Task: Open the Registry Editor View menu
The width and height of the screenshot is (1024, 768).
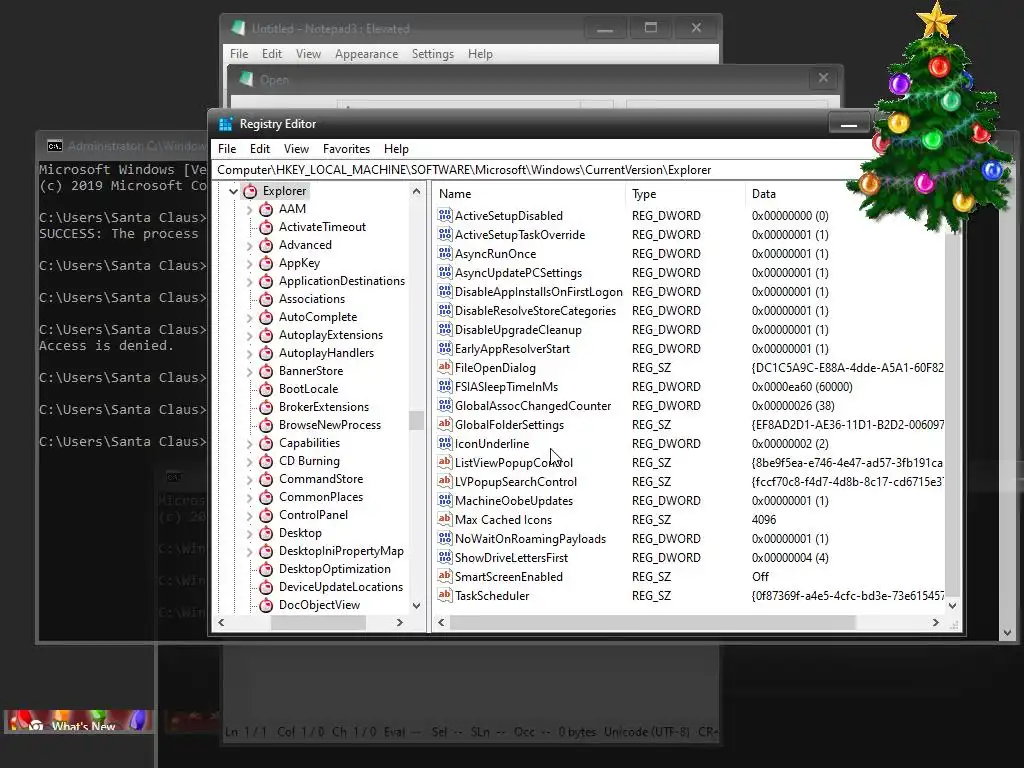Action: point(296,149)
